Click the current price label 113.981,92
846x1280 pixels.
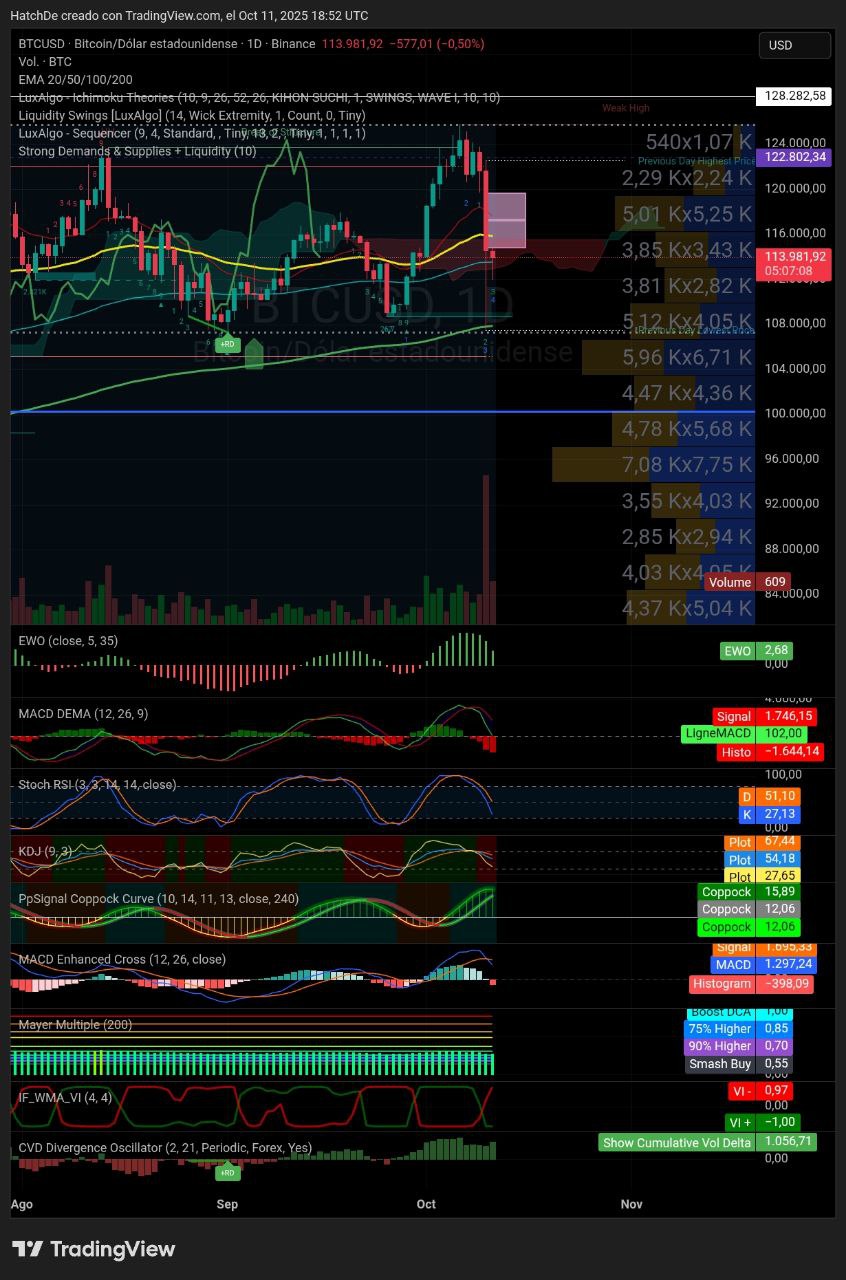pos(795,256)
